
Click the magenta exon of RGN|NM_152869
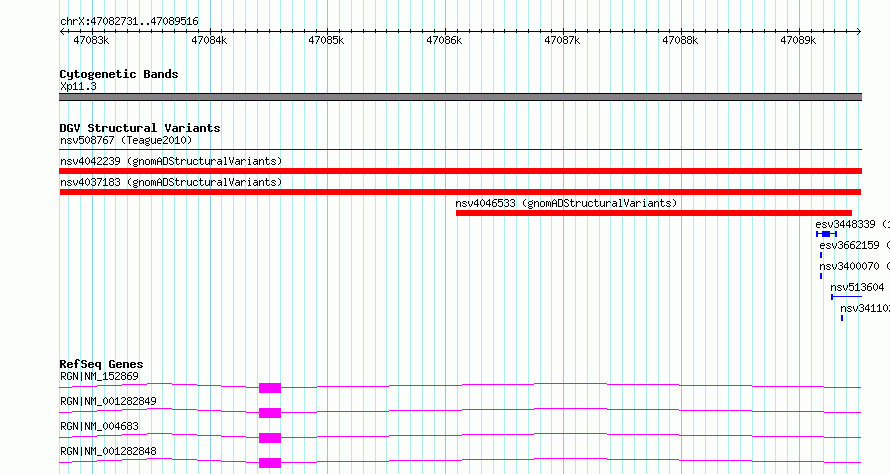270,388
